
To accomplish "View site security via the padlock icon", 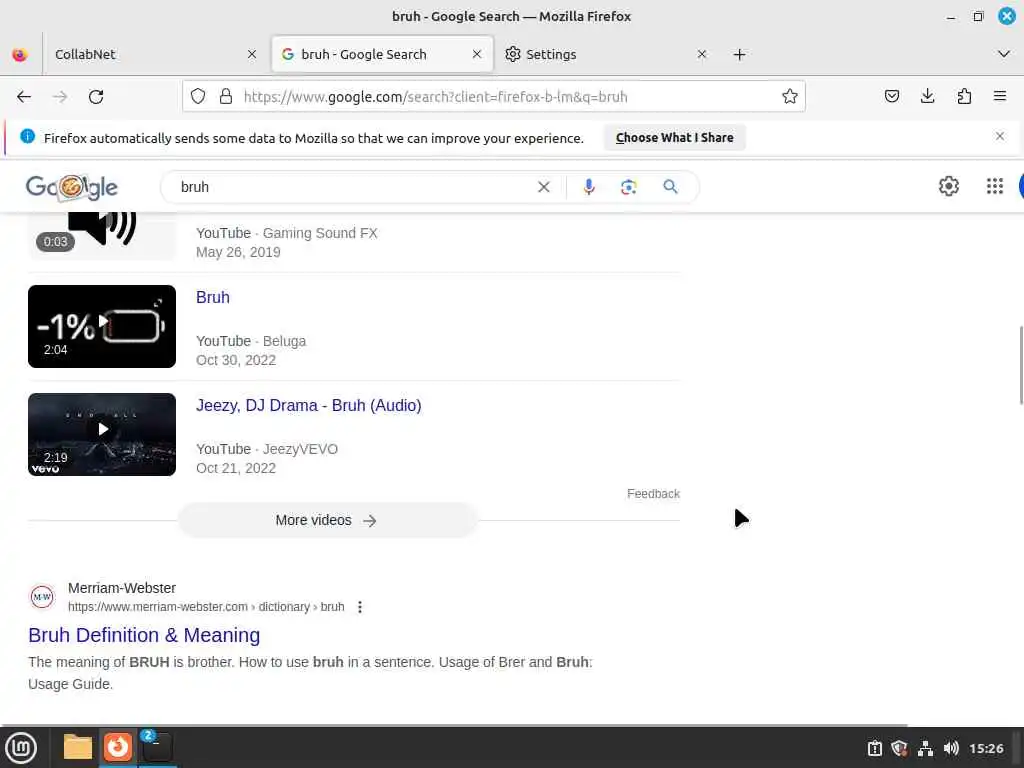I will coord(226,97).
